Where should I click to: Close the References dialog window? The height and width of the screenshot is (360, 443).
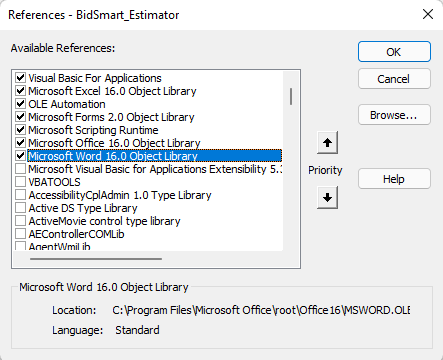coord(428,14)
